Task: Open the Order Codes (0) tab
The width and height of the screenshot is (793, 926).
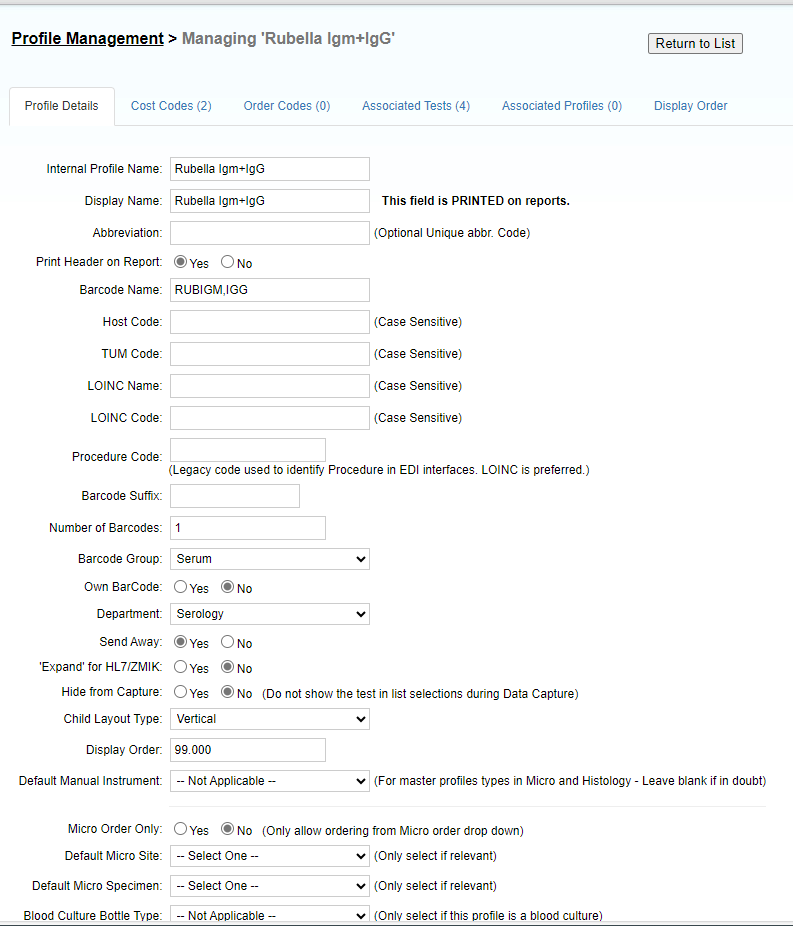Action: click(287, 106)
